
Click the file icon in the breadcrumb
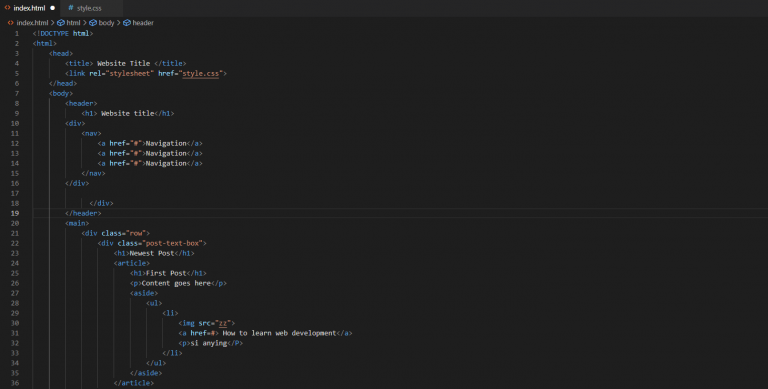coord(10,23)
